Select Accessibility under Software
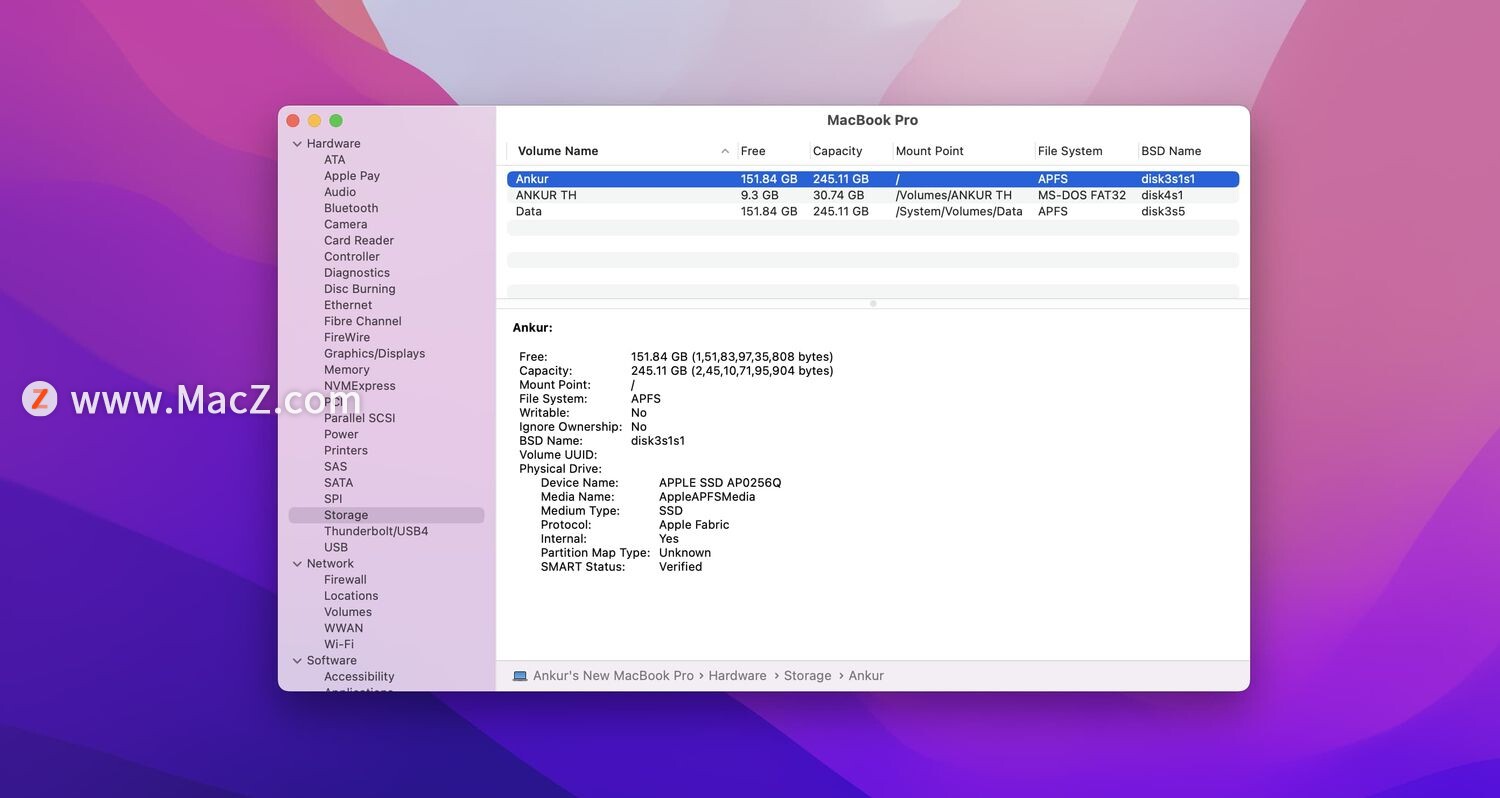 pyautogui.click(x=359, y=677)
